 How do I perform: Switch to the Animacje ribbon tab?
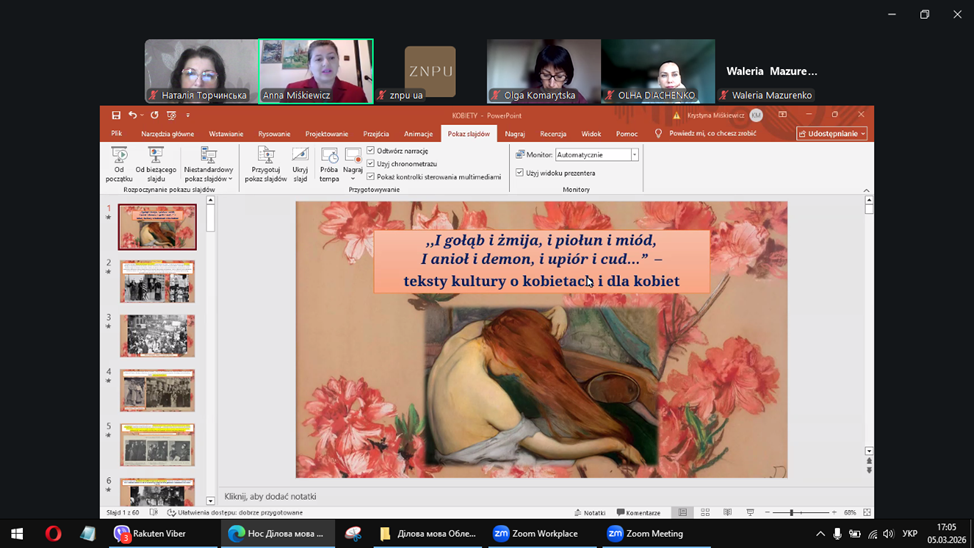418,134
